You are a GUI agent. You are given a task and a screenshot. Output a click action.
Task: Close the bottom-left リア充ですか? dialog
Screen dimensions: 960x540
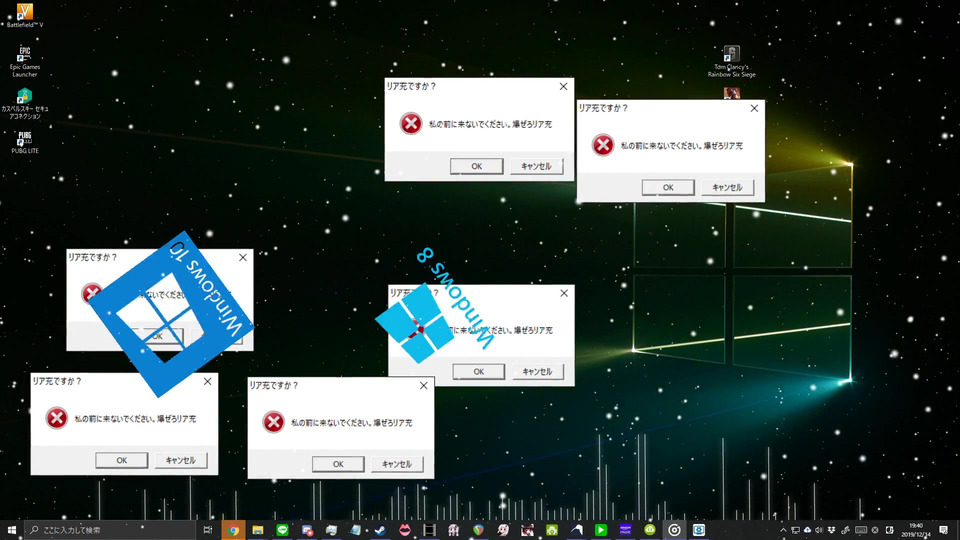click(208, 381)
